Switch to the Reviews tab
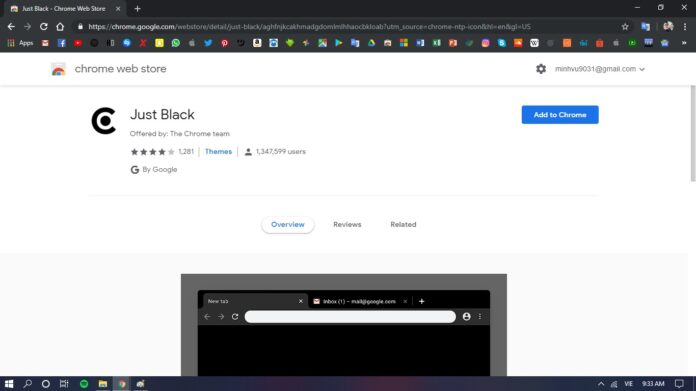This screenshot has width=696, height=391. click(347, 225)
